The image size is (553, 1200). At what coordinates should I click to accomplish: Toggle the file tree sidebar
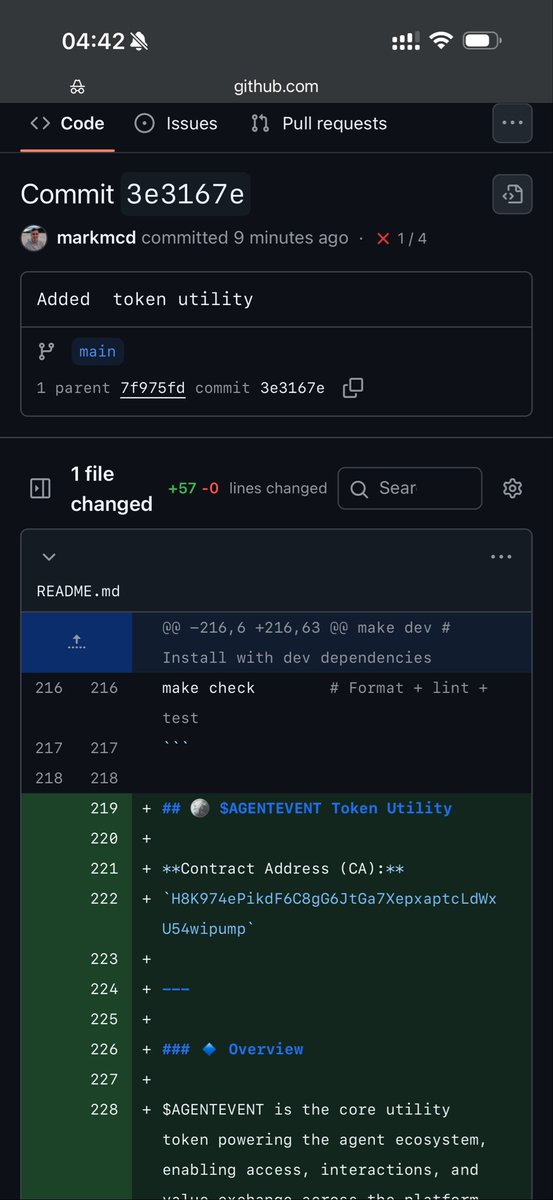click(x=40, y=488)
